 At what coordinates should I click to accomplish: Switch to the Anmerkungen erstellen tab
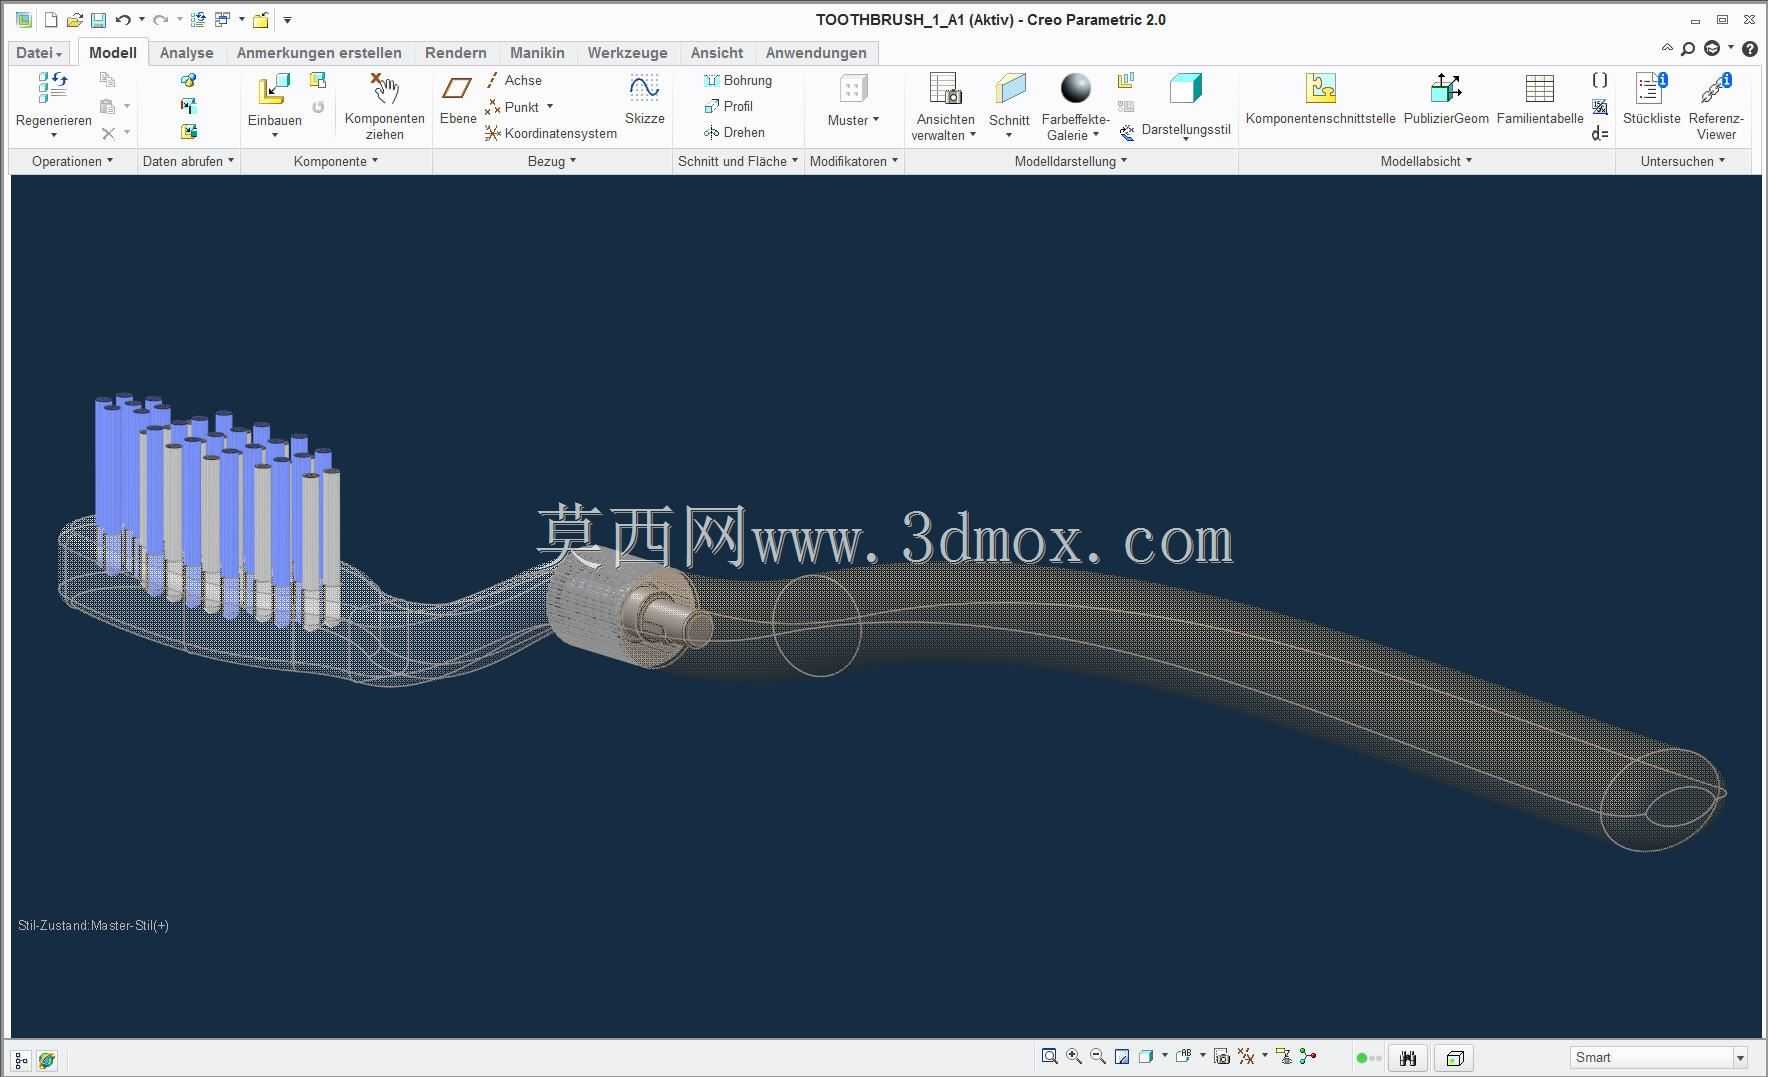click(319, 53)
